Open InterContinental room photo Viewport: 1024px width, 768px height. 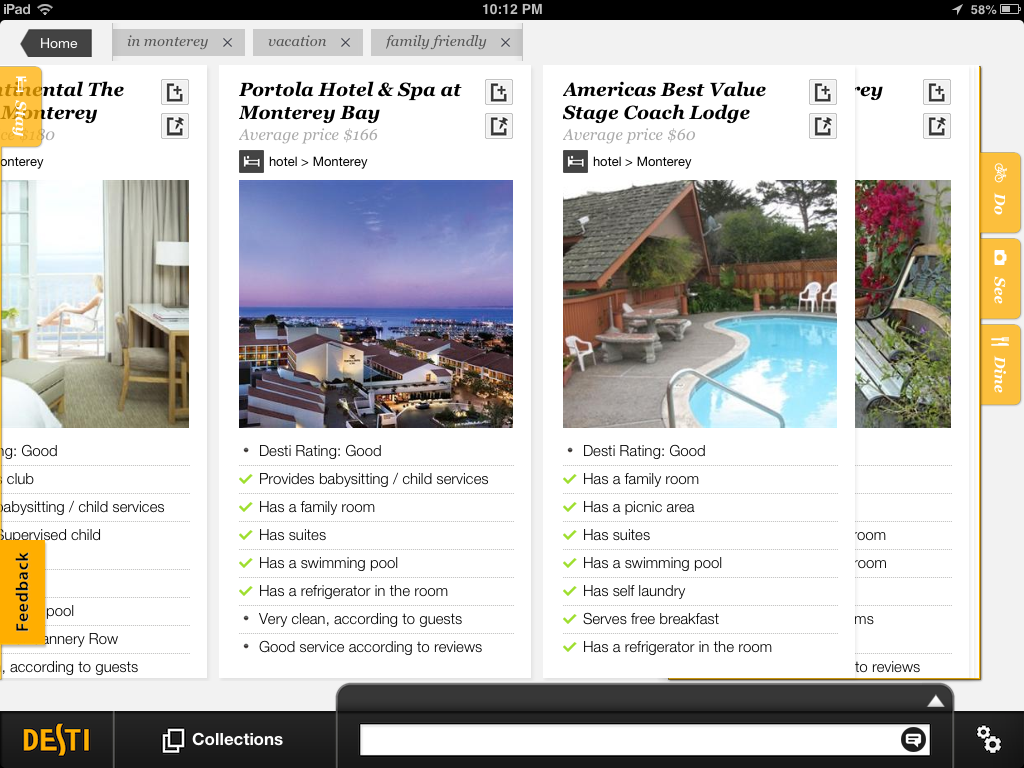pos(95,304)
